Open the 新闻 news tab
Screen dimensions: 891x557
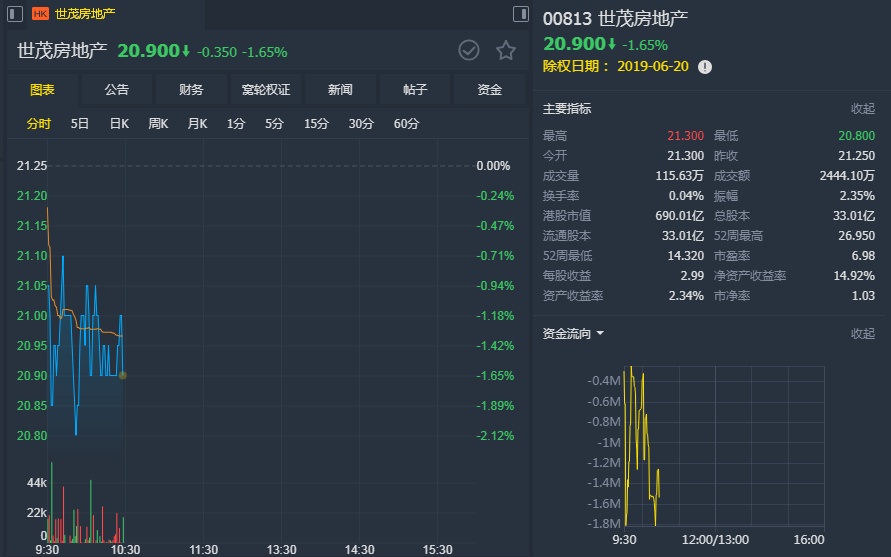pyautogui.click(x=340, y=90)
